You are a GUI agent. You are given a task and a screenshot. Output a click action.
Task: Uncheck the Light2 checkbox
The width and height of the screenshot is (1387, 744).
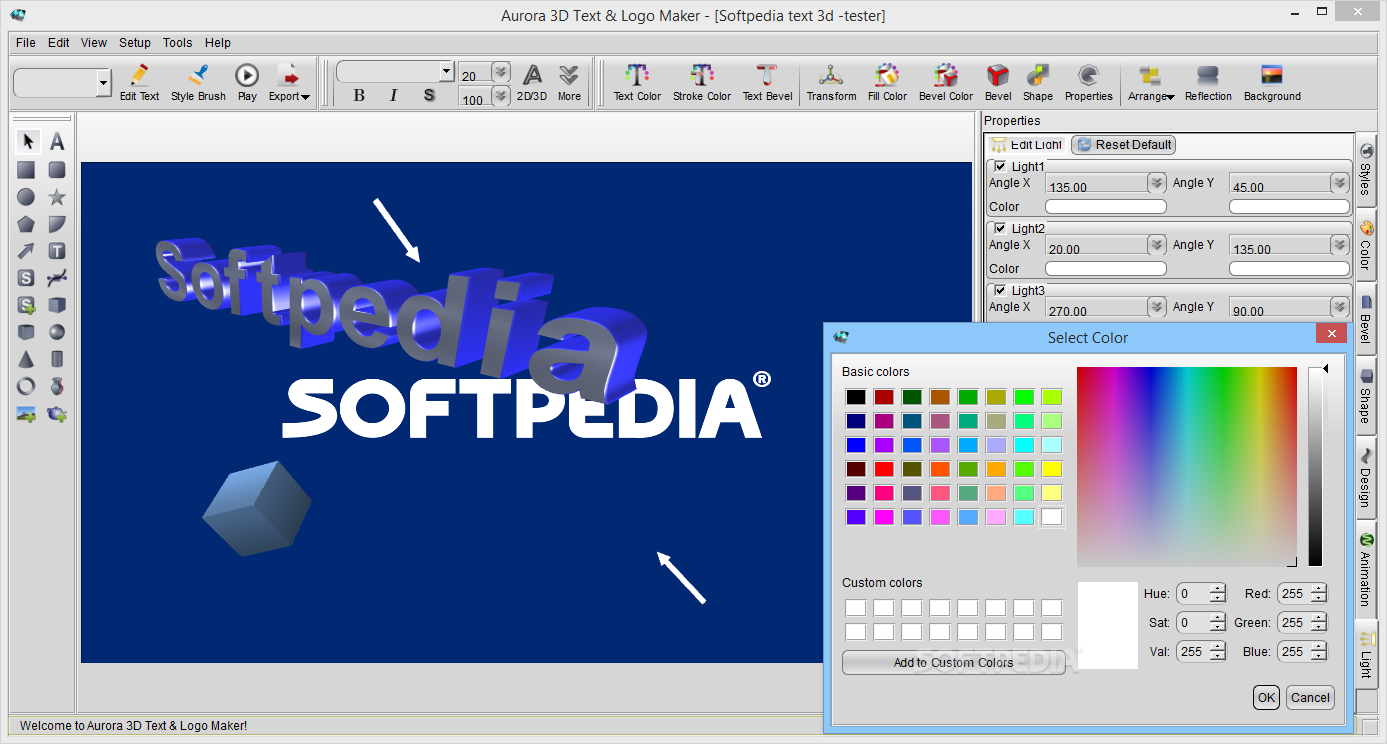click(x=1001, y=228)
